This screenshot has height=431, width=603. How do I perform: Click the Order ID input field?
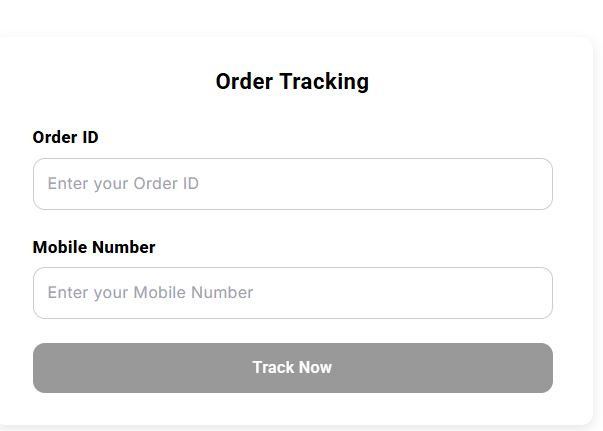[x=292, y=184]
